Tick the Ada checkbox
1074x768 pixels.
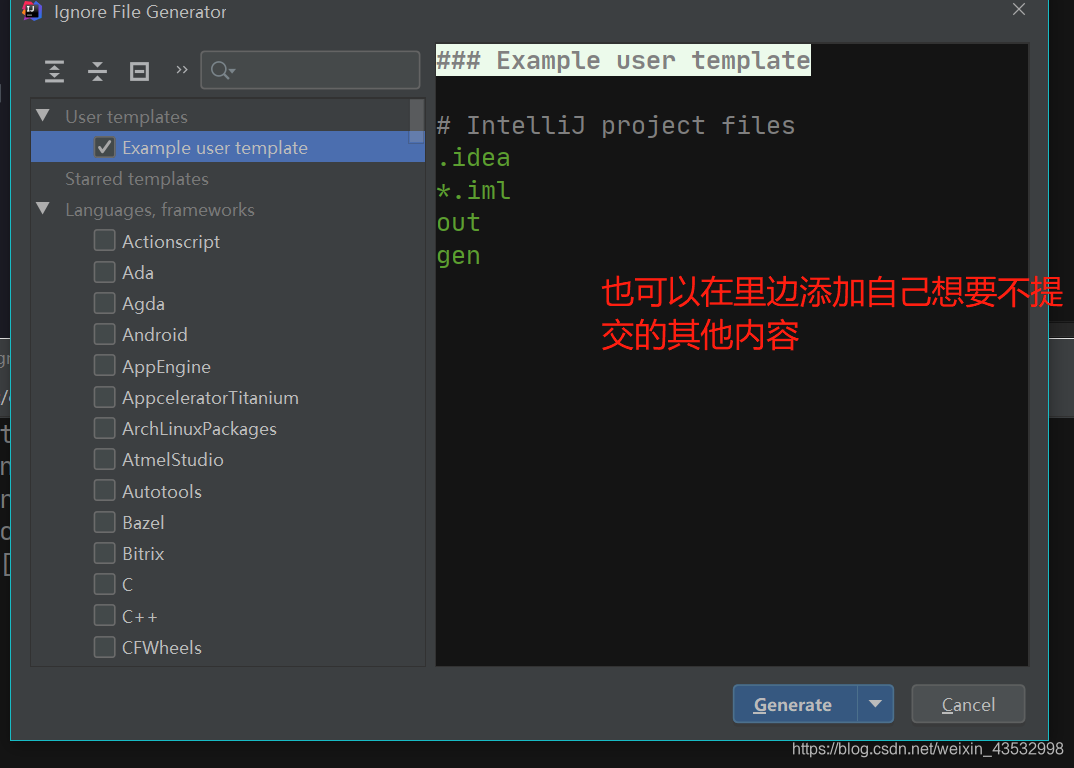click(x=104, y=272)
